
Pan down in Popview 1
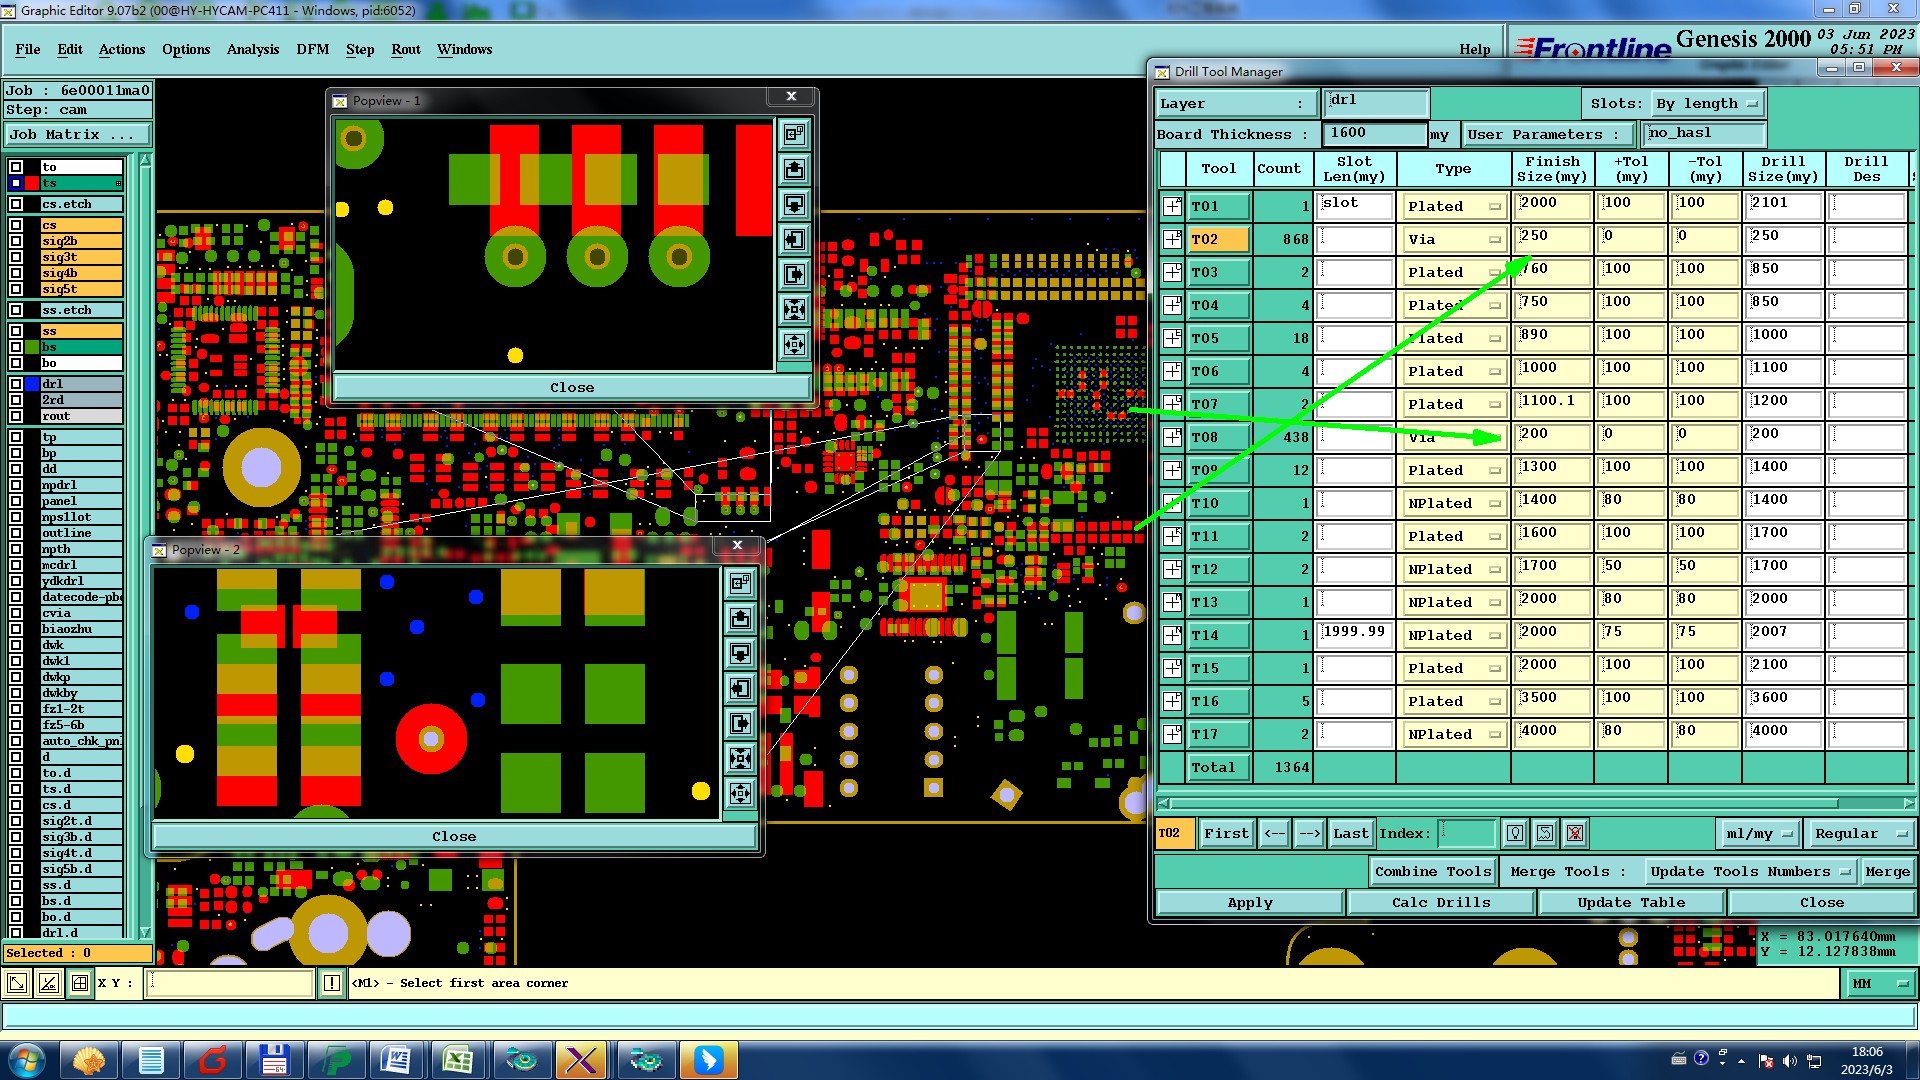[x=794, y=205]
